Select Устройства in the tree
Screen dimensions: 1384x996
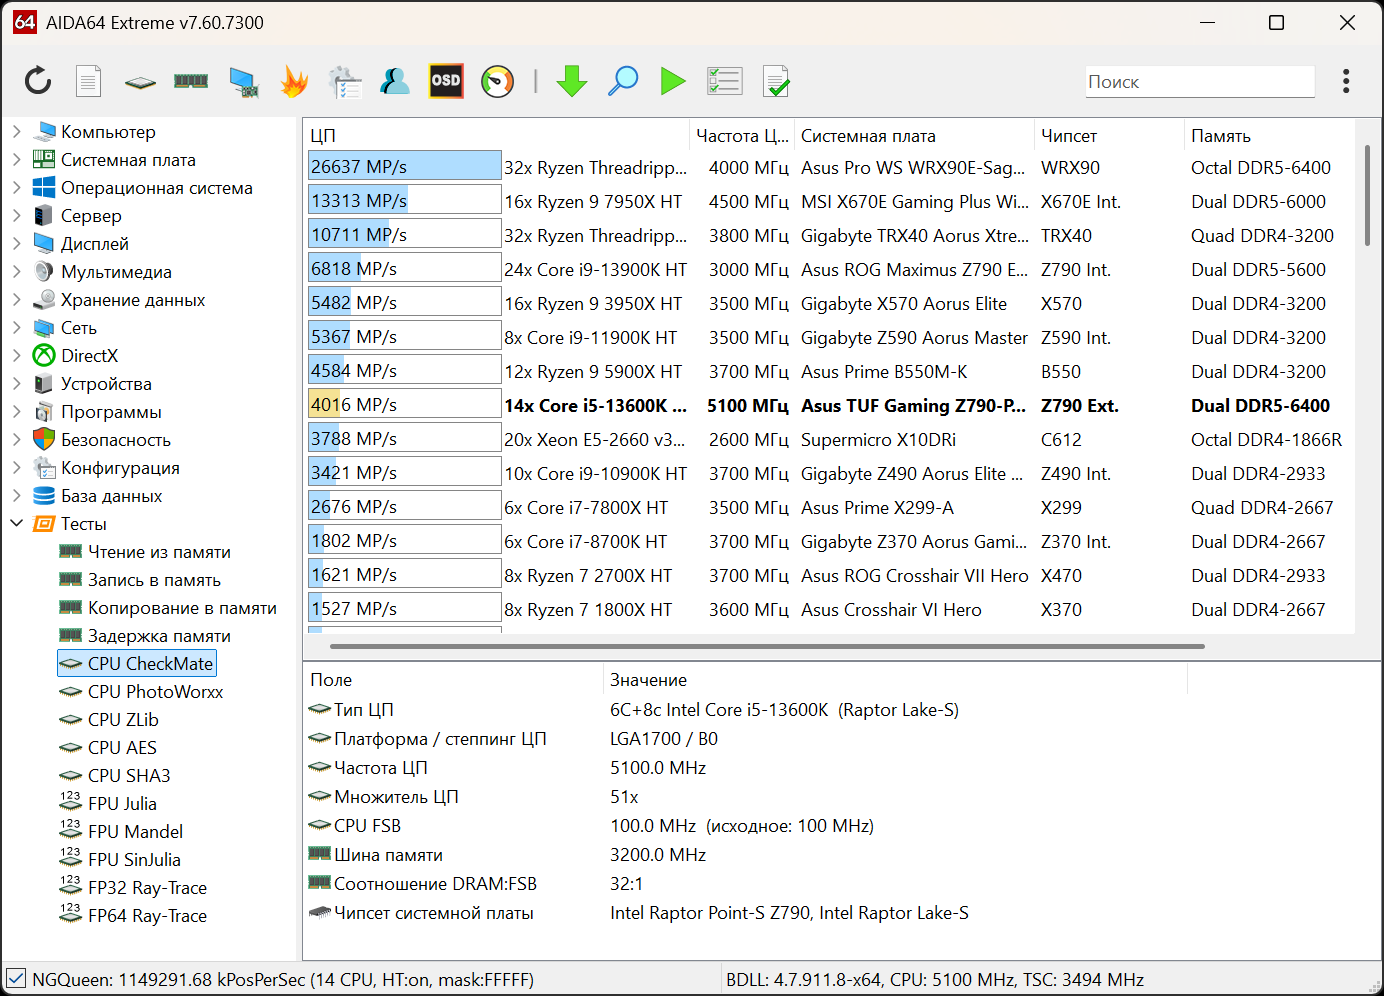pos(106,384)
